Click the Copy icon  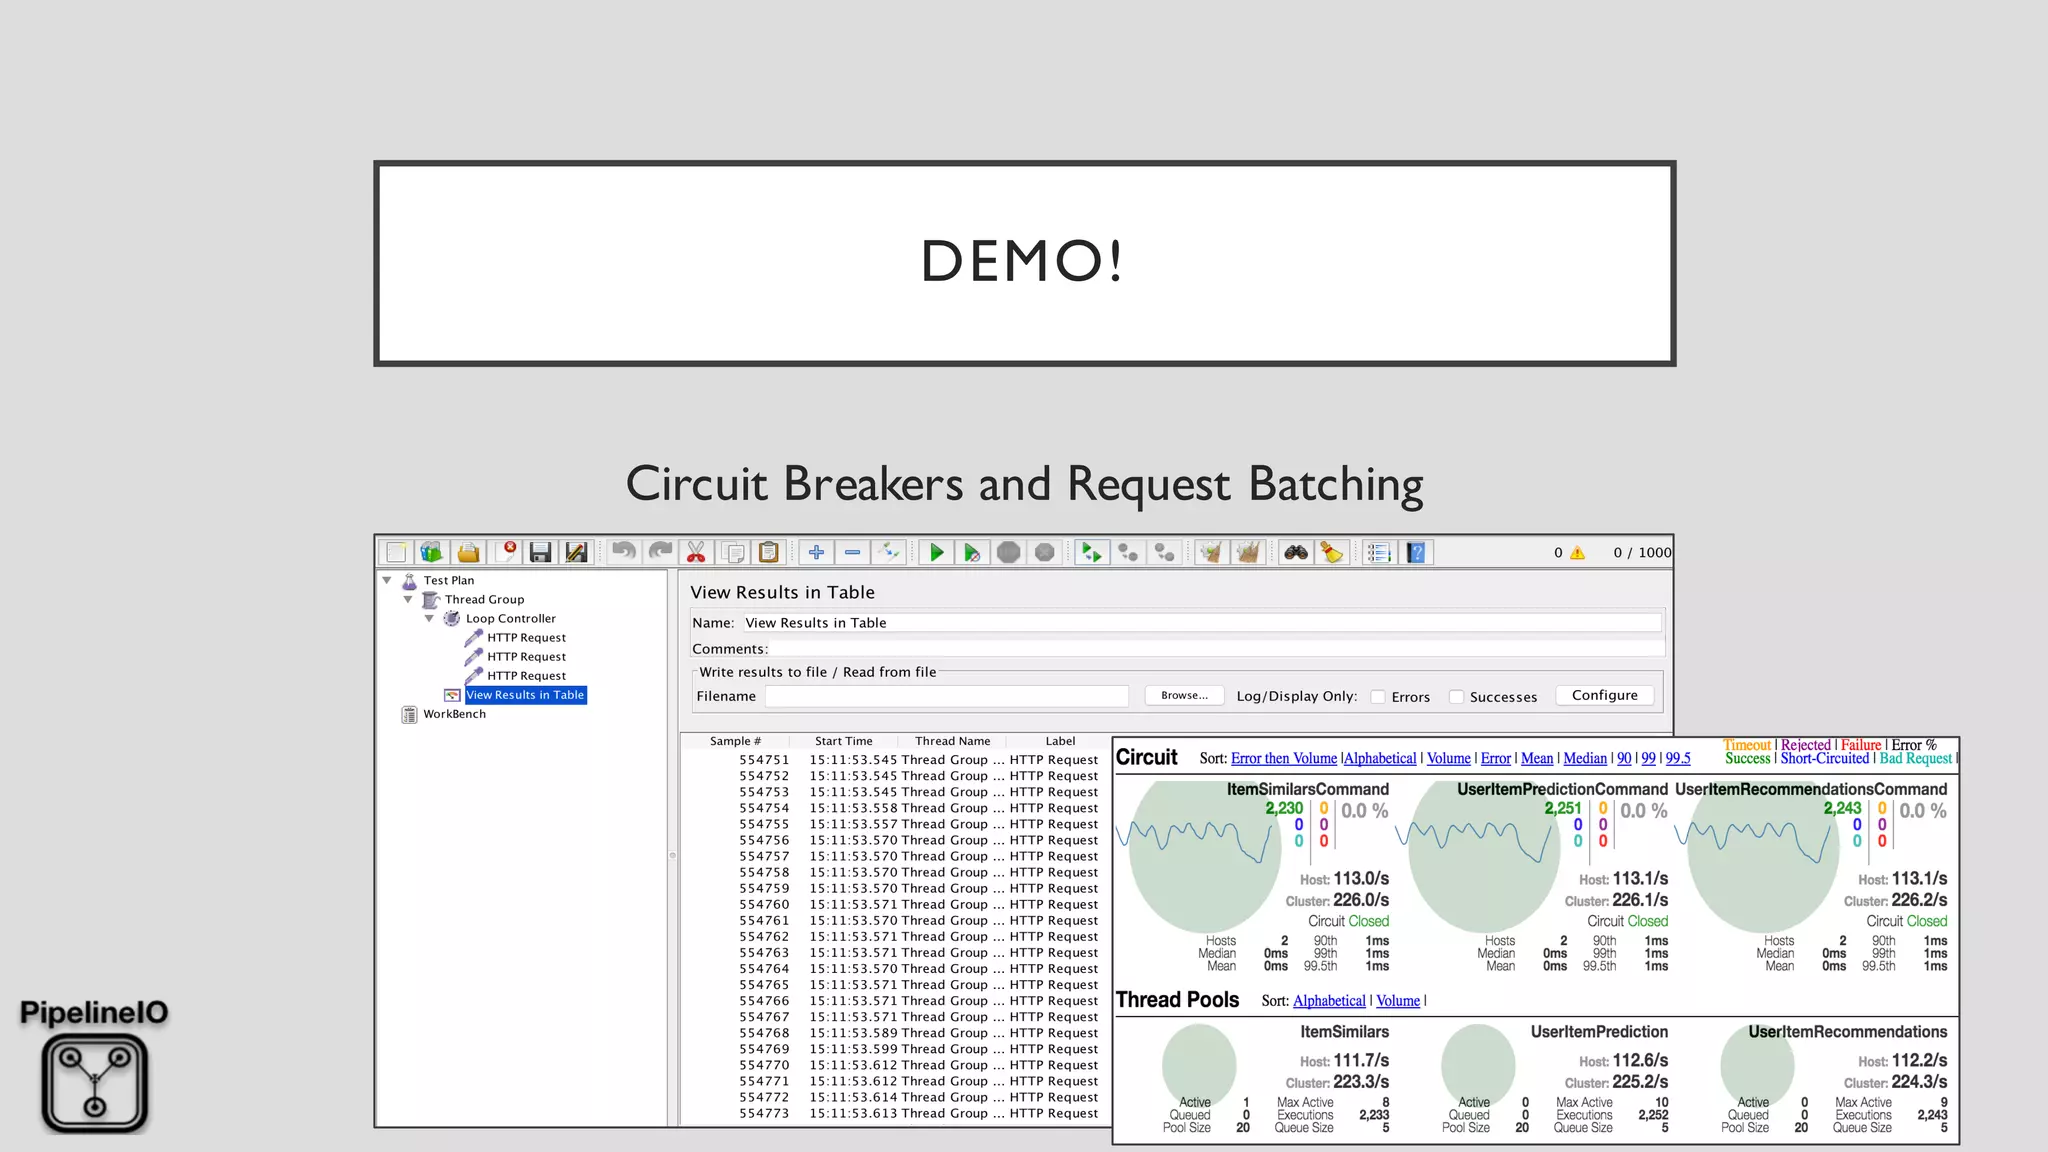(x=733, y=552)
